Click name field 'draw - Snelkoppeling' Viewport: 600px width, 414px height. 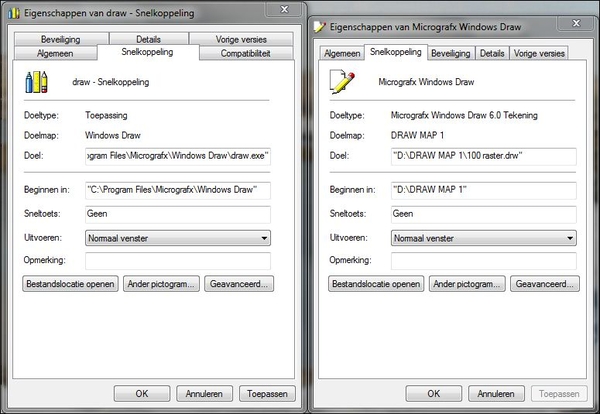(111, 82)
